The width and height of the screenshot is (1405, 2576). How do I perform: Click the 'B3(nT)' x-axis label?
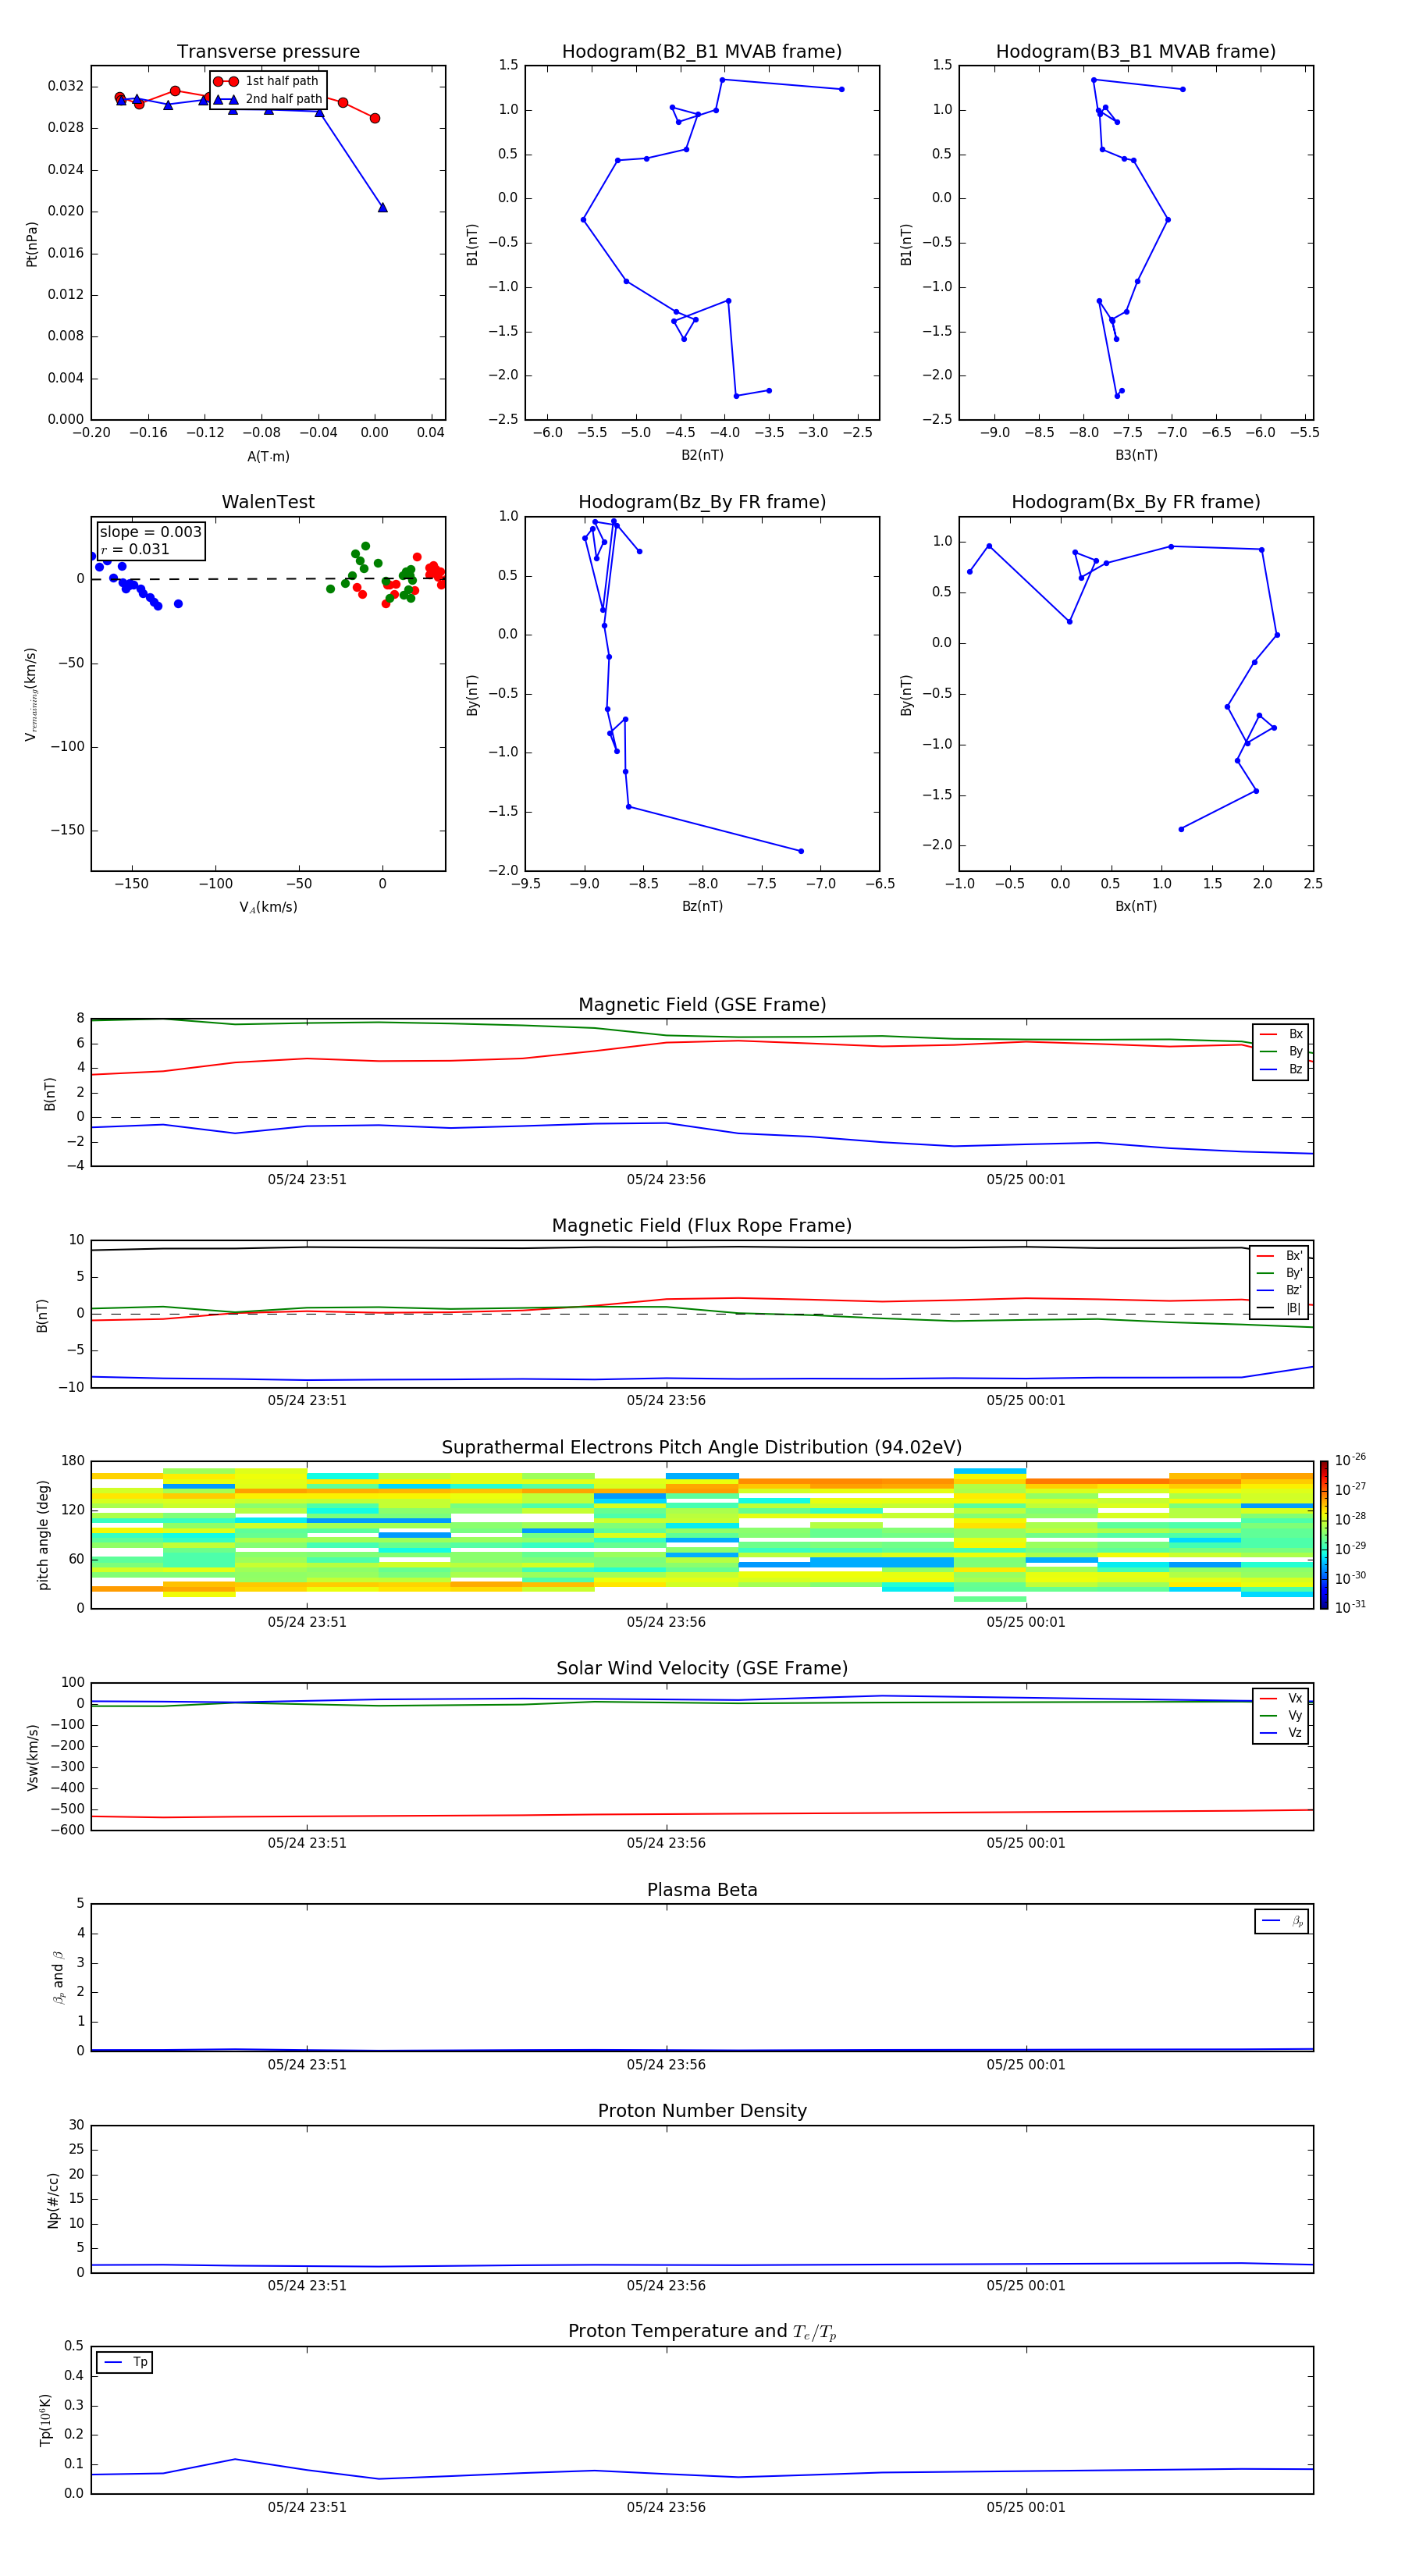tap(1136, 455)
